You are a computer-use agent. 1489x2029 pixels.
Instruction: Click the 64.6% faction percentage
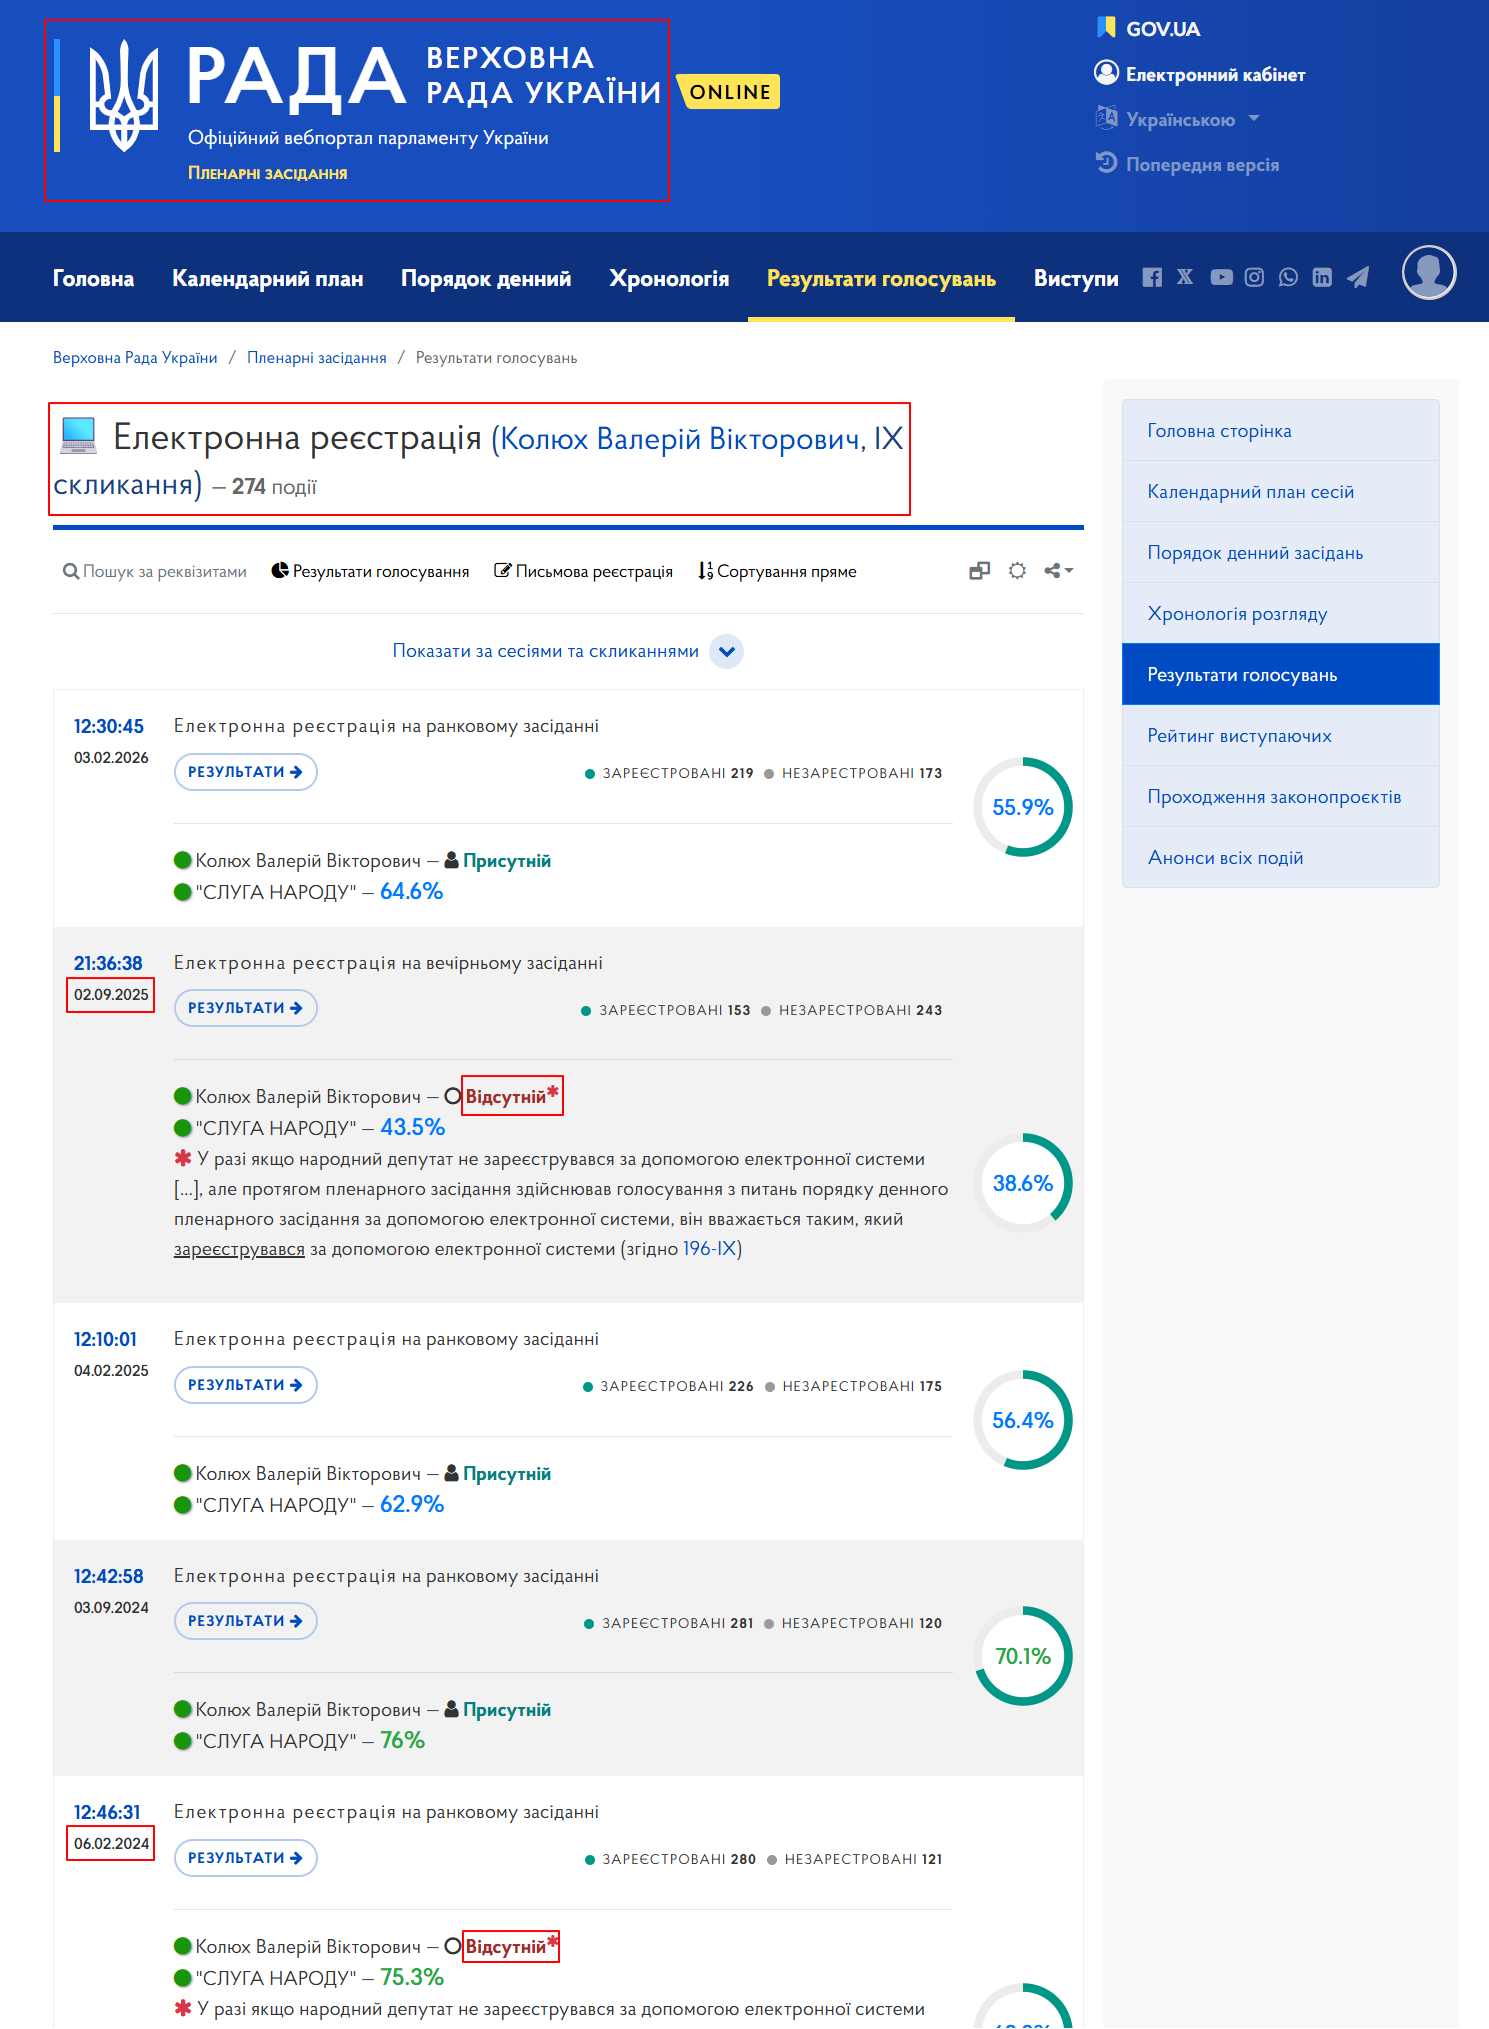412,891
